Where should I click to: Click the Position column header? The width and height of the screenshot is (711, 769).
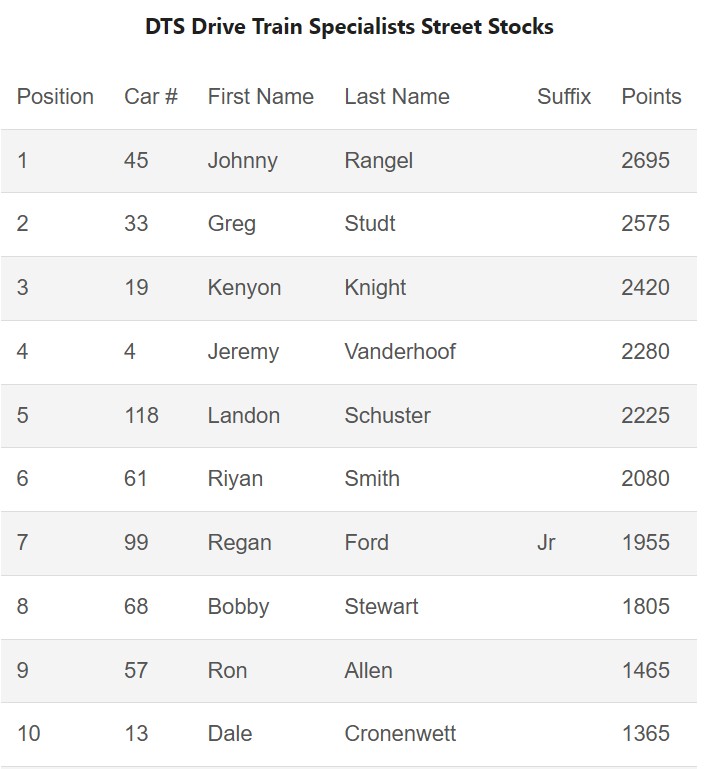55,97
